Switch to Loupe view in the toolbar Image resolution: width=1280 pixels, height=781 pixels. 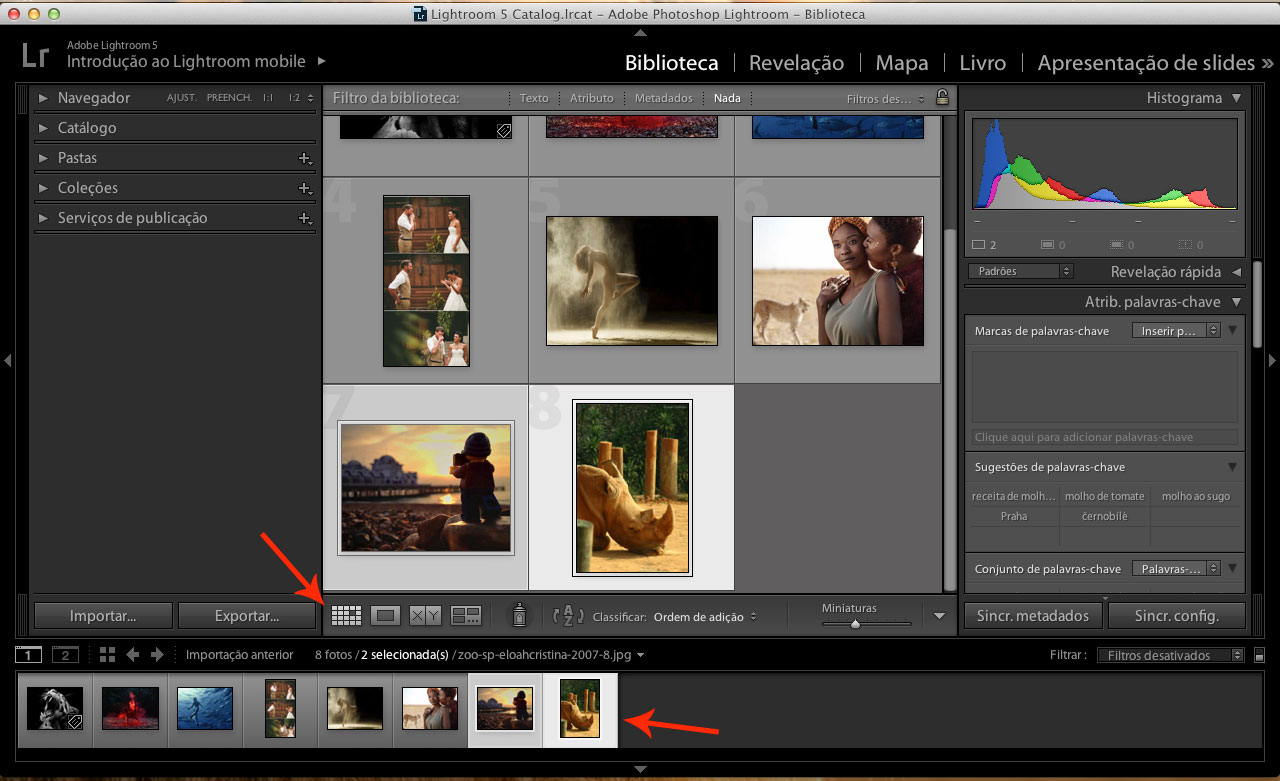(385, 616)
